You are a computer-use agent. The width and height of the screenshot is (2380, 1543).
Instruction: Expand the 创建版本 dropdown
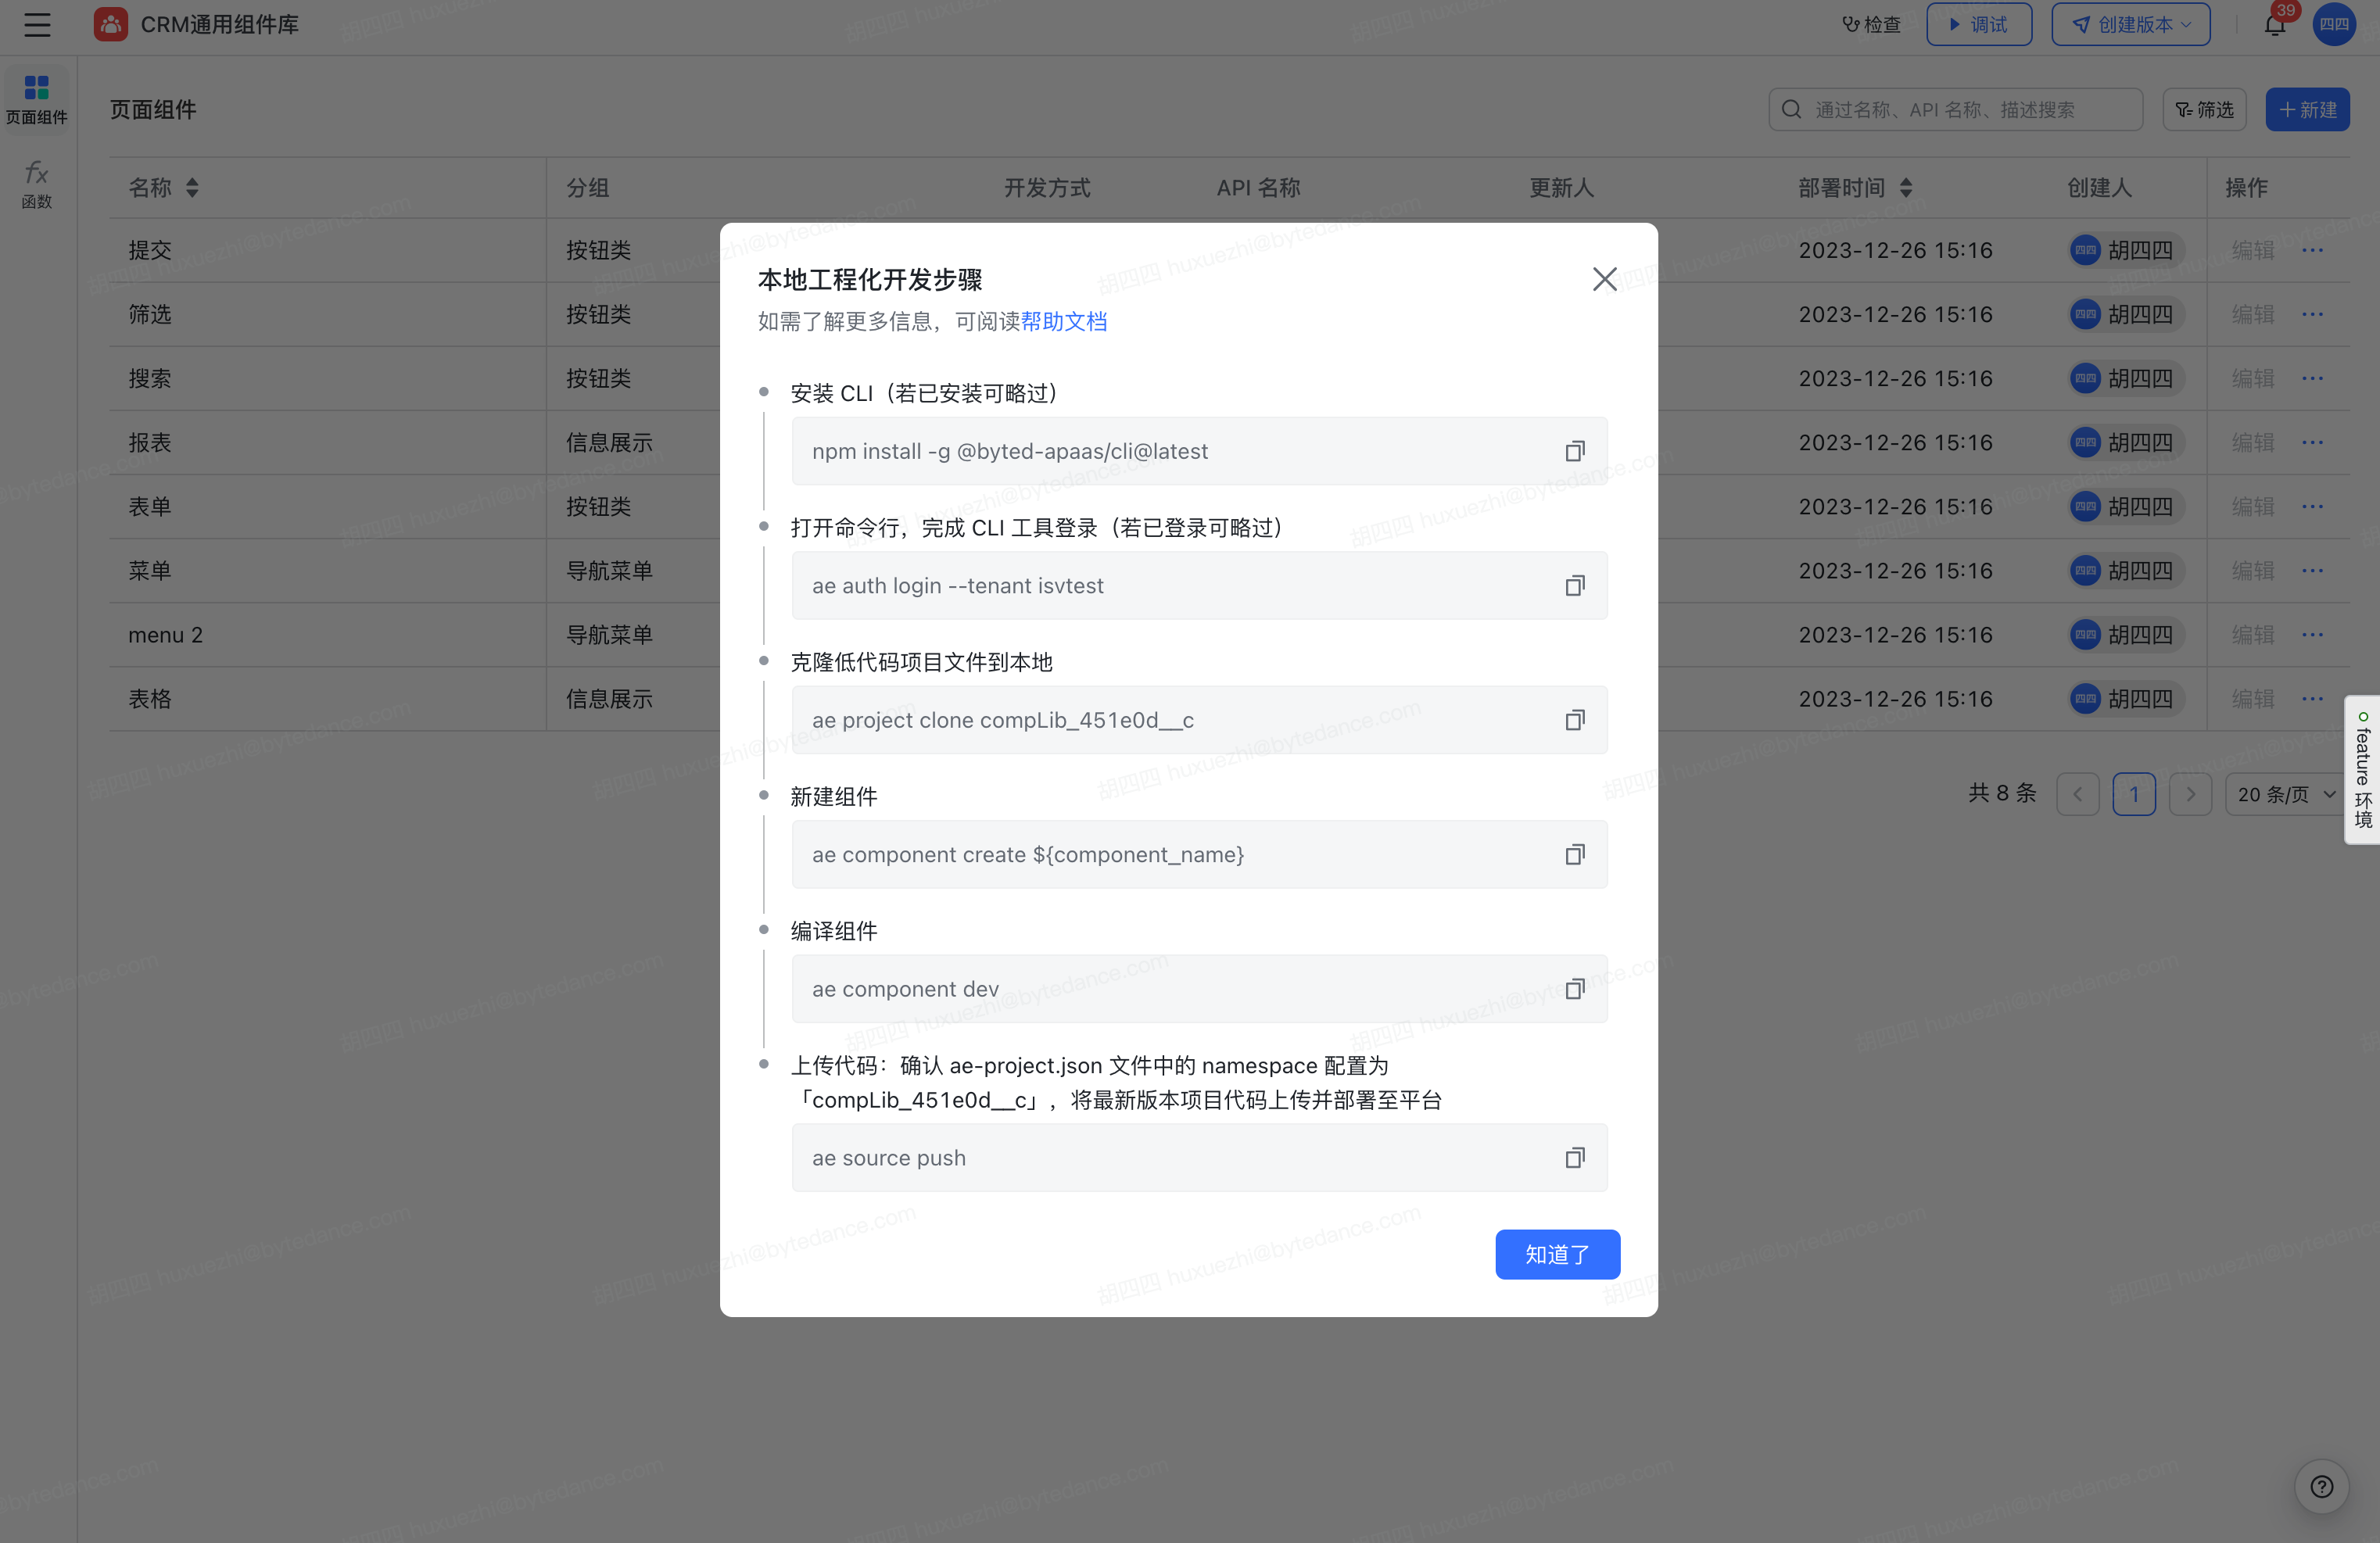tap(2130, 25)
